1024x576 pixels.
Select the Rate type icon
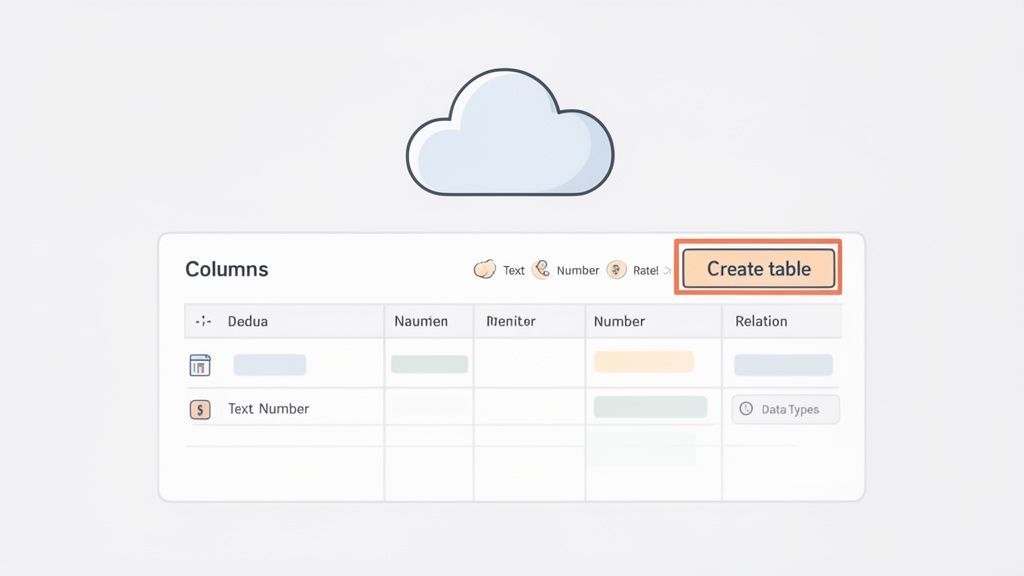(x=616, y=269)
